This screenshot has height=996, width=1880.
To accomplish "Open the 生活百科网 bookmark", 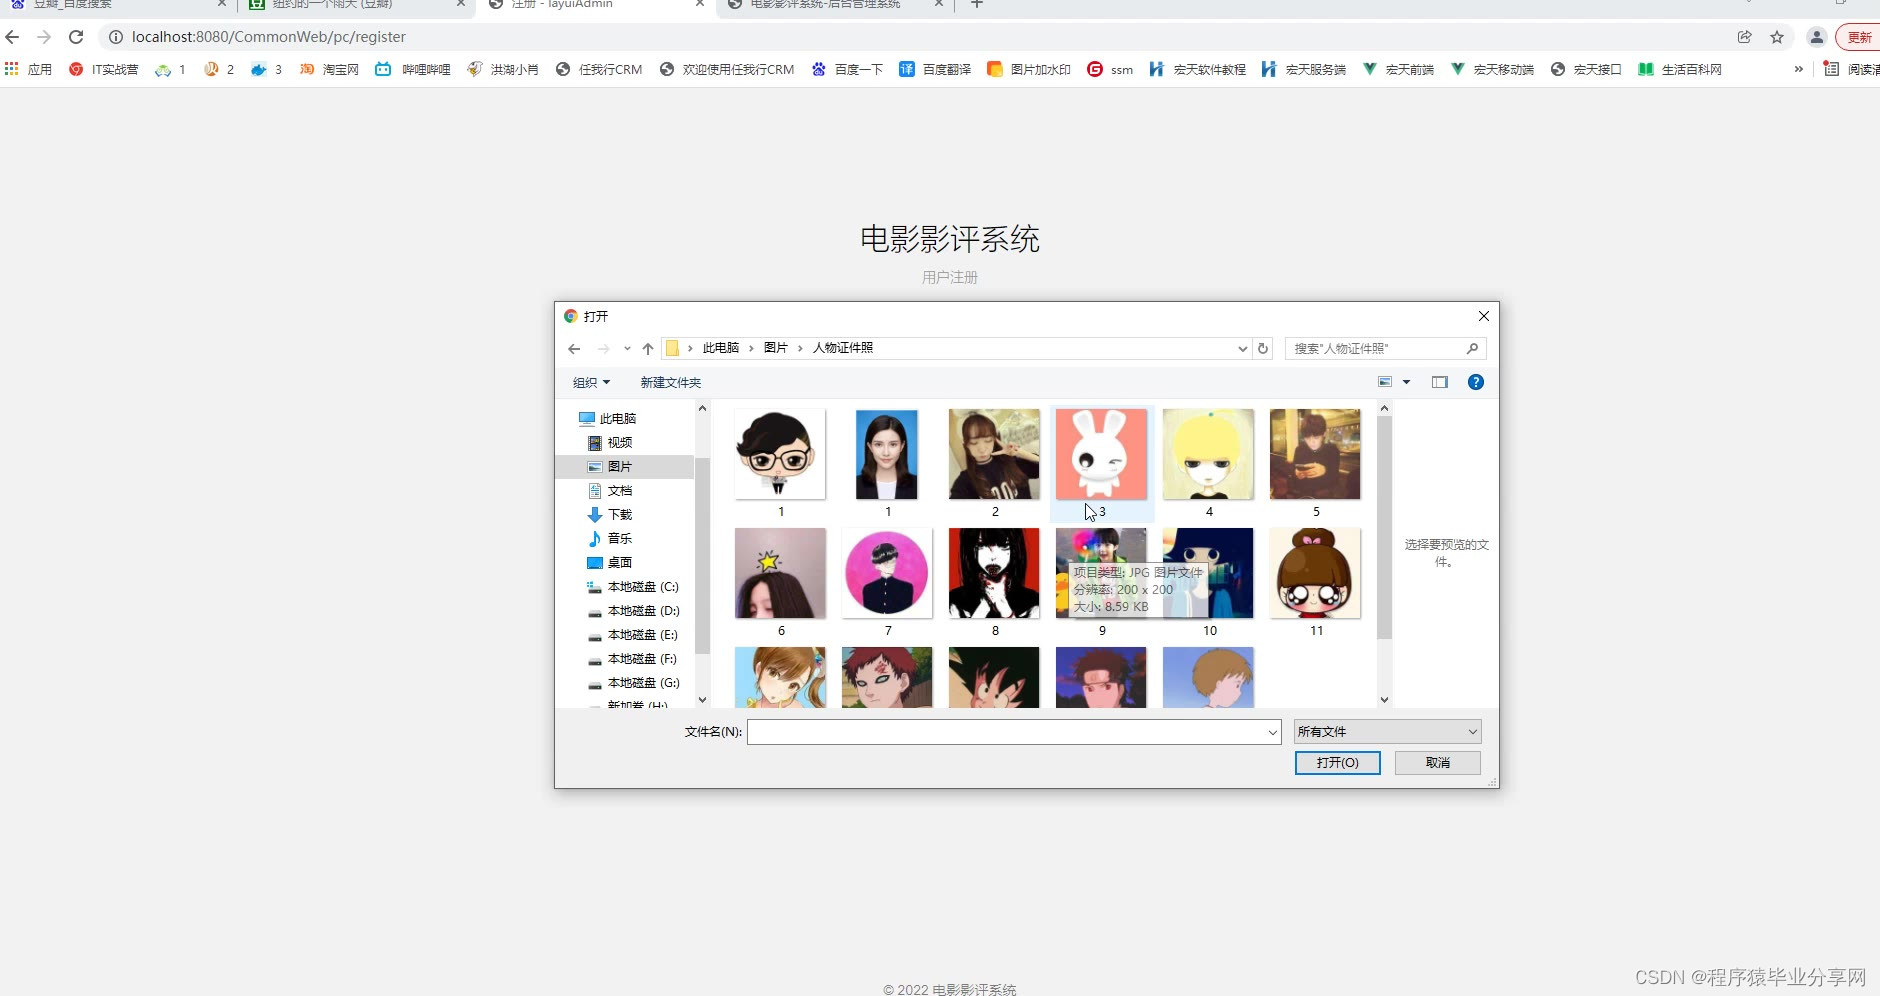I will pyautogui.click(x=1680, y=69).
